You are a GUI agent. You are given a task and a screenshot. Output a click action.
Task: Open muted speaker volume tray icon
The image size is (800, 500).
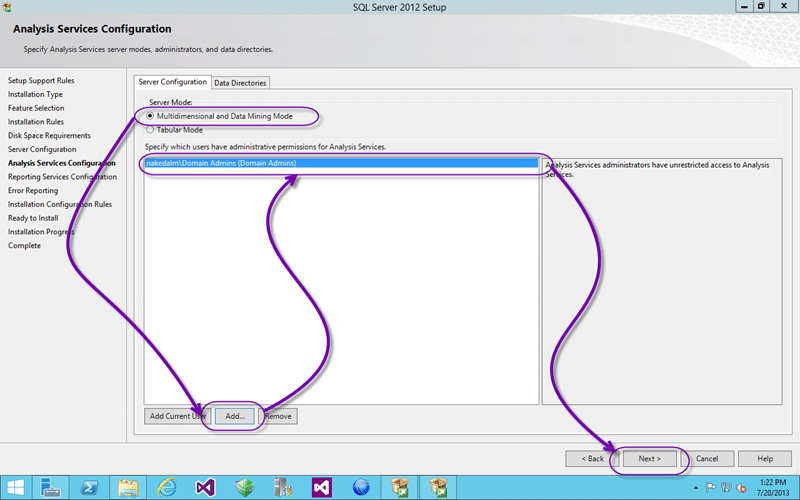point(741,488)
